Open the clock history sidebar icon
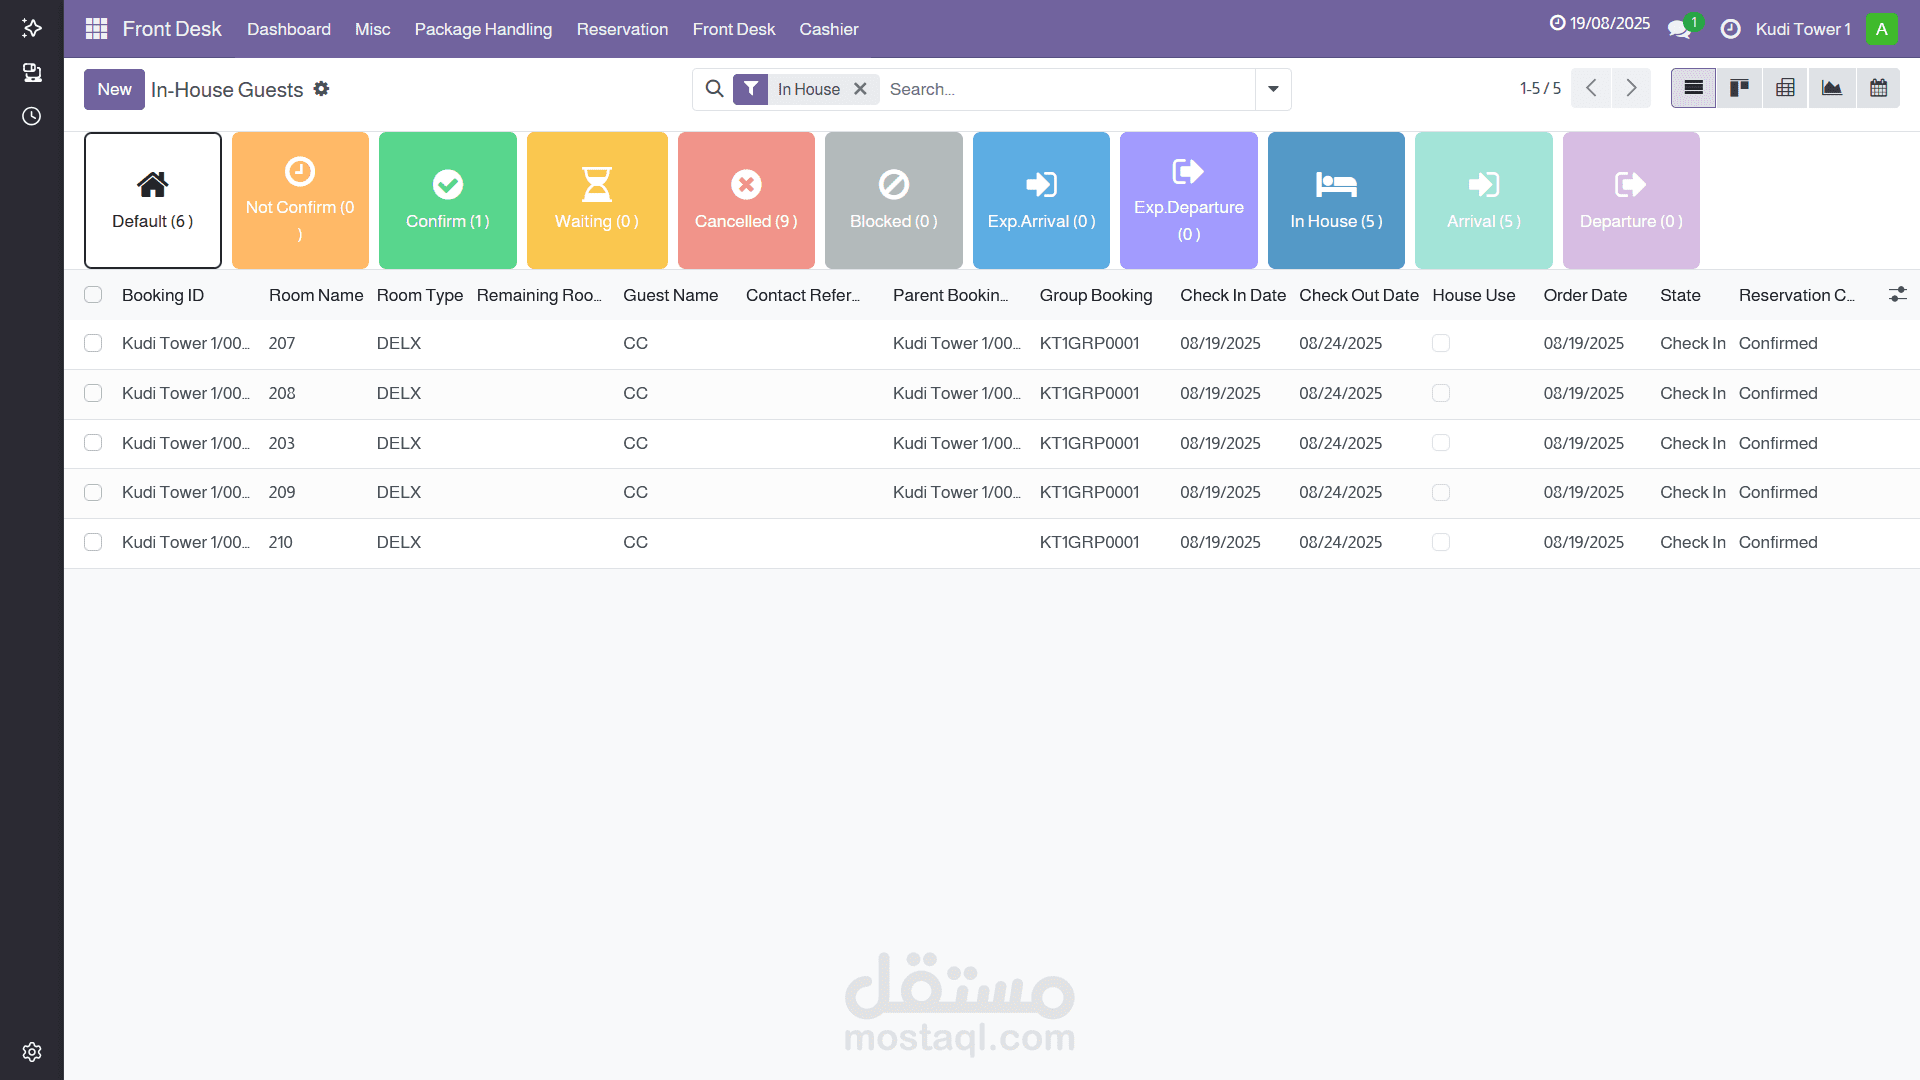This screenshot has height=1080, width=1920. (x=32, y=116)
